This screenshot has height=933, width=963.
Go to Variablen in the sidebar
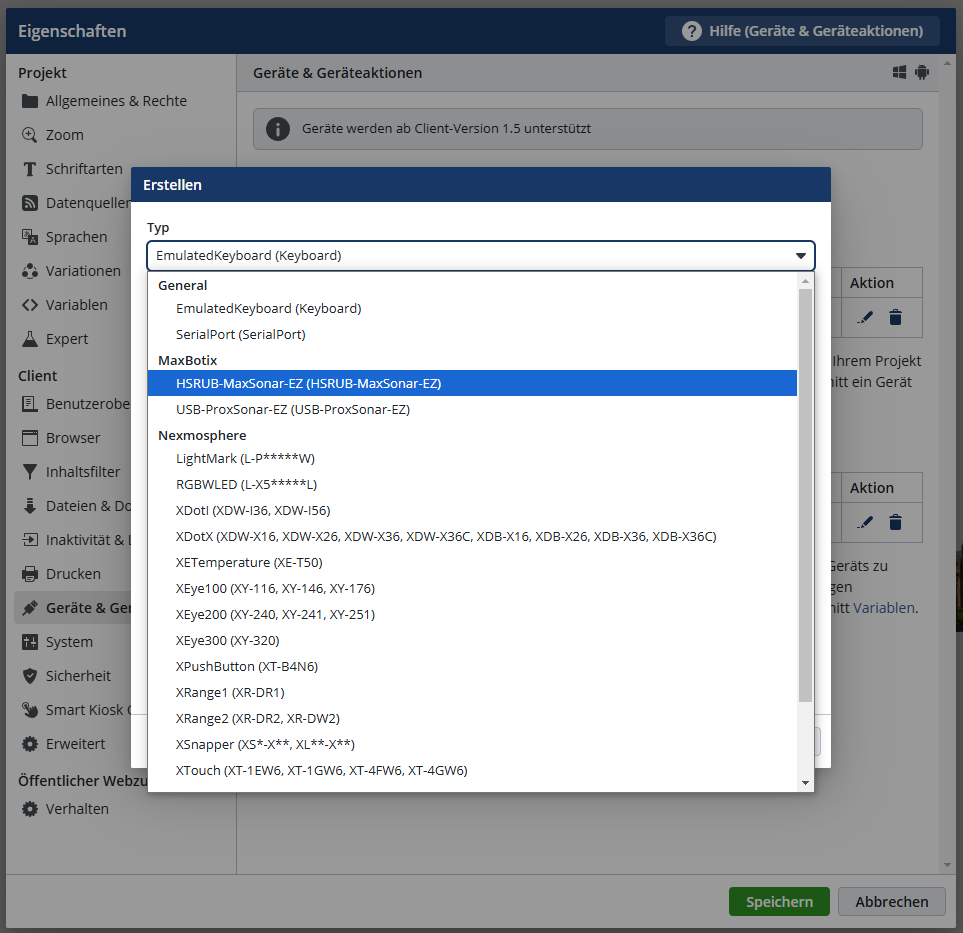click(76, 305)
